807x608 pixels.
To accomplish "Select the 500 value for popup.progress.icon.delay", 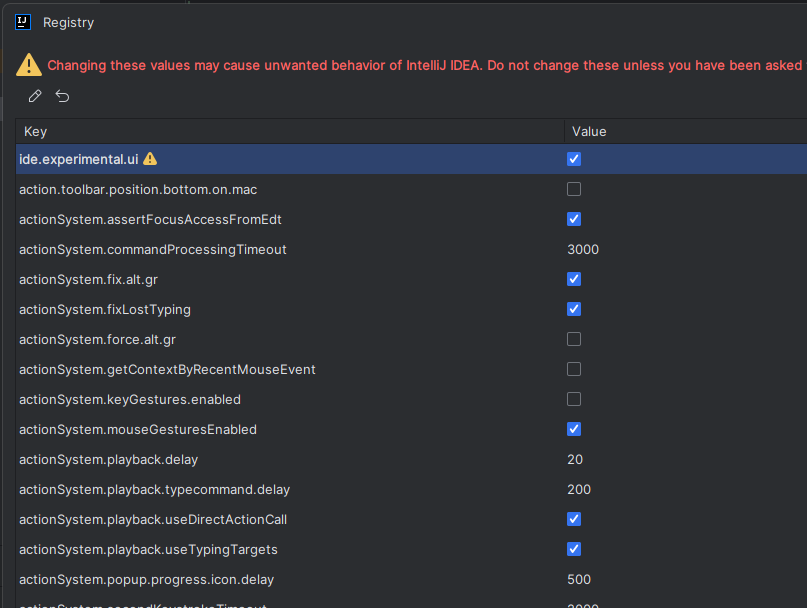I will tap(579, 579).
